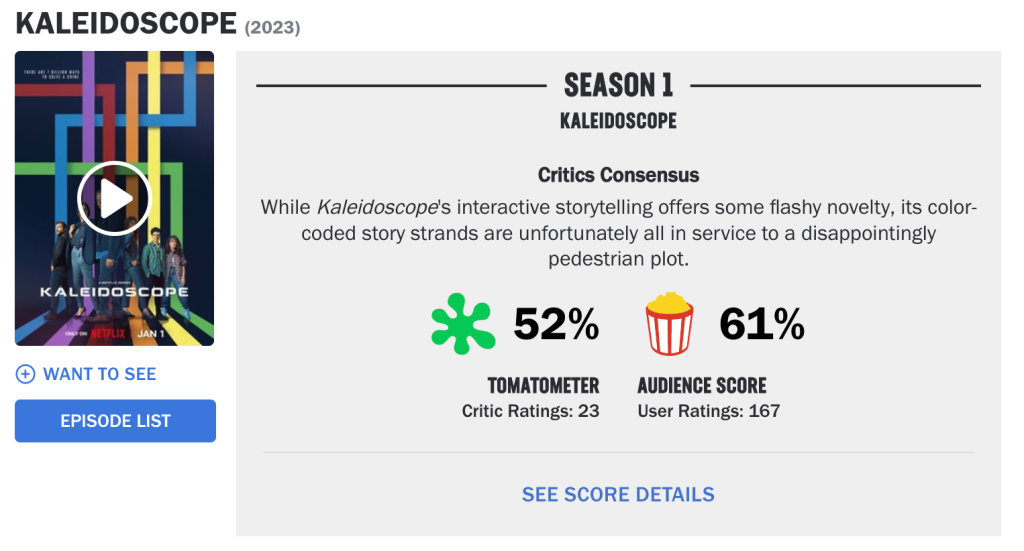Viewport: 1024px width, 551px height.
Task: Play the Kaleidoscope trailer on poster
Action: (x=114, y=198)
